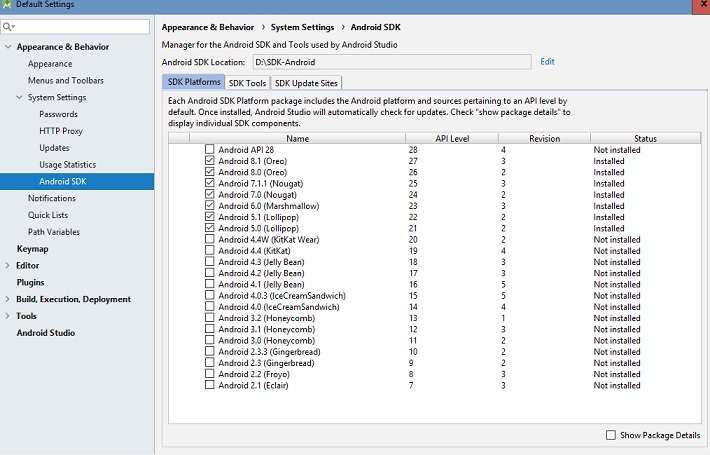
Task: Uncheck Android 8.1 (Oreo) platform
Action: pos(209,161)
